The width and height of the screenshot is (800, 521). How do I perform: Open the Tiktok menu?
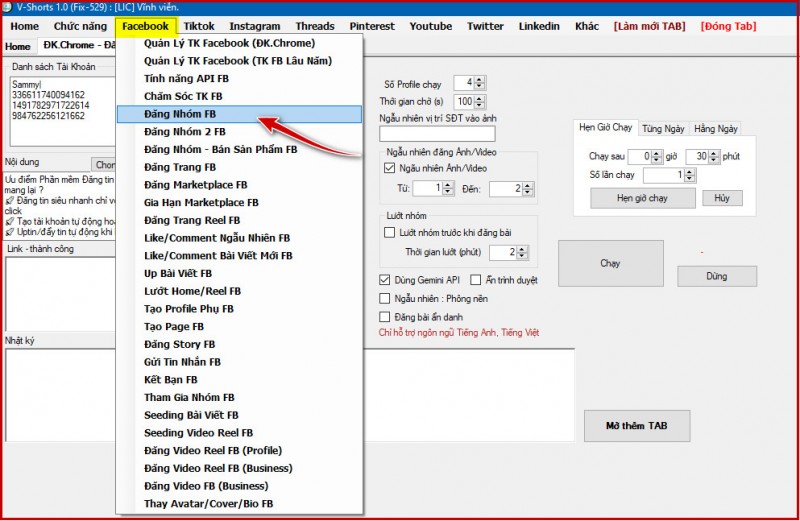[199, 26]
